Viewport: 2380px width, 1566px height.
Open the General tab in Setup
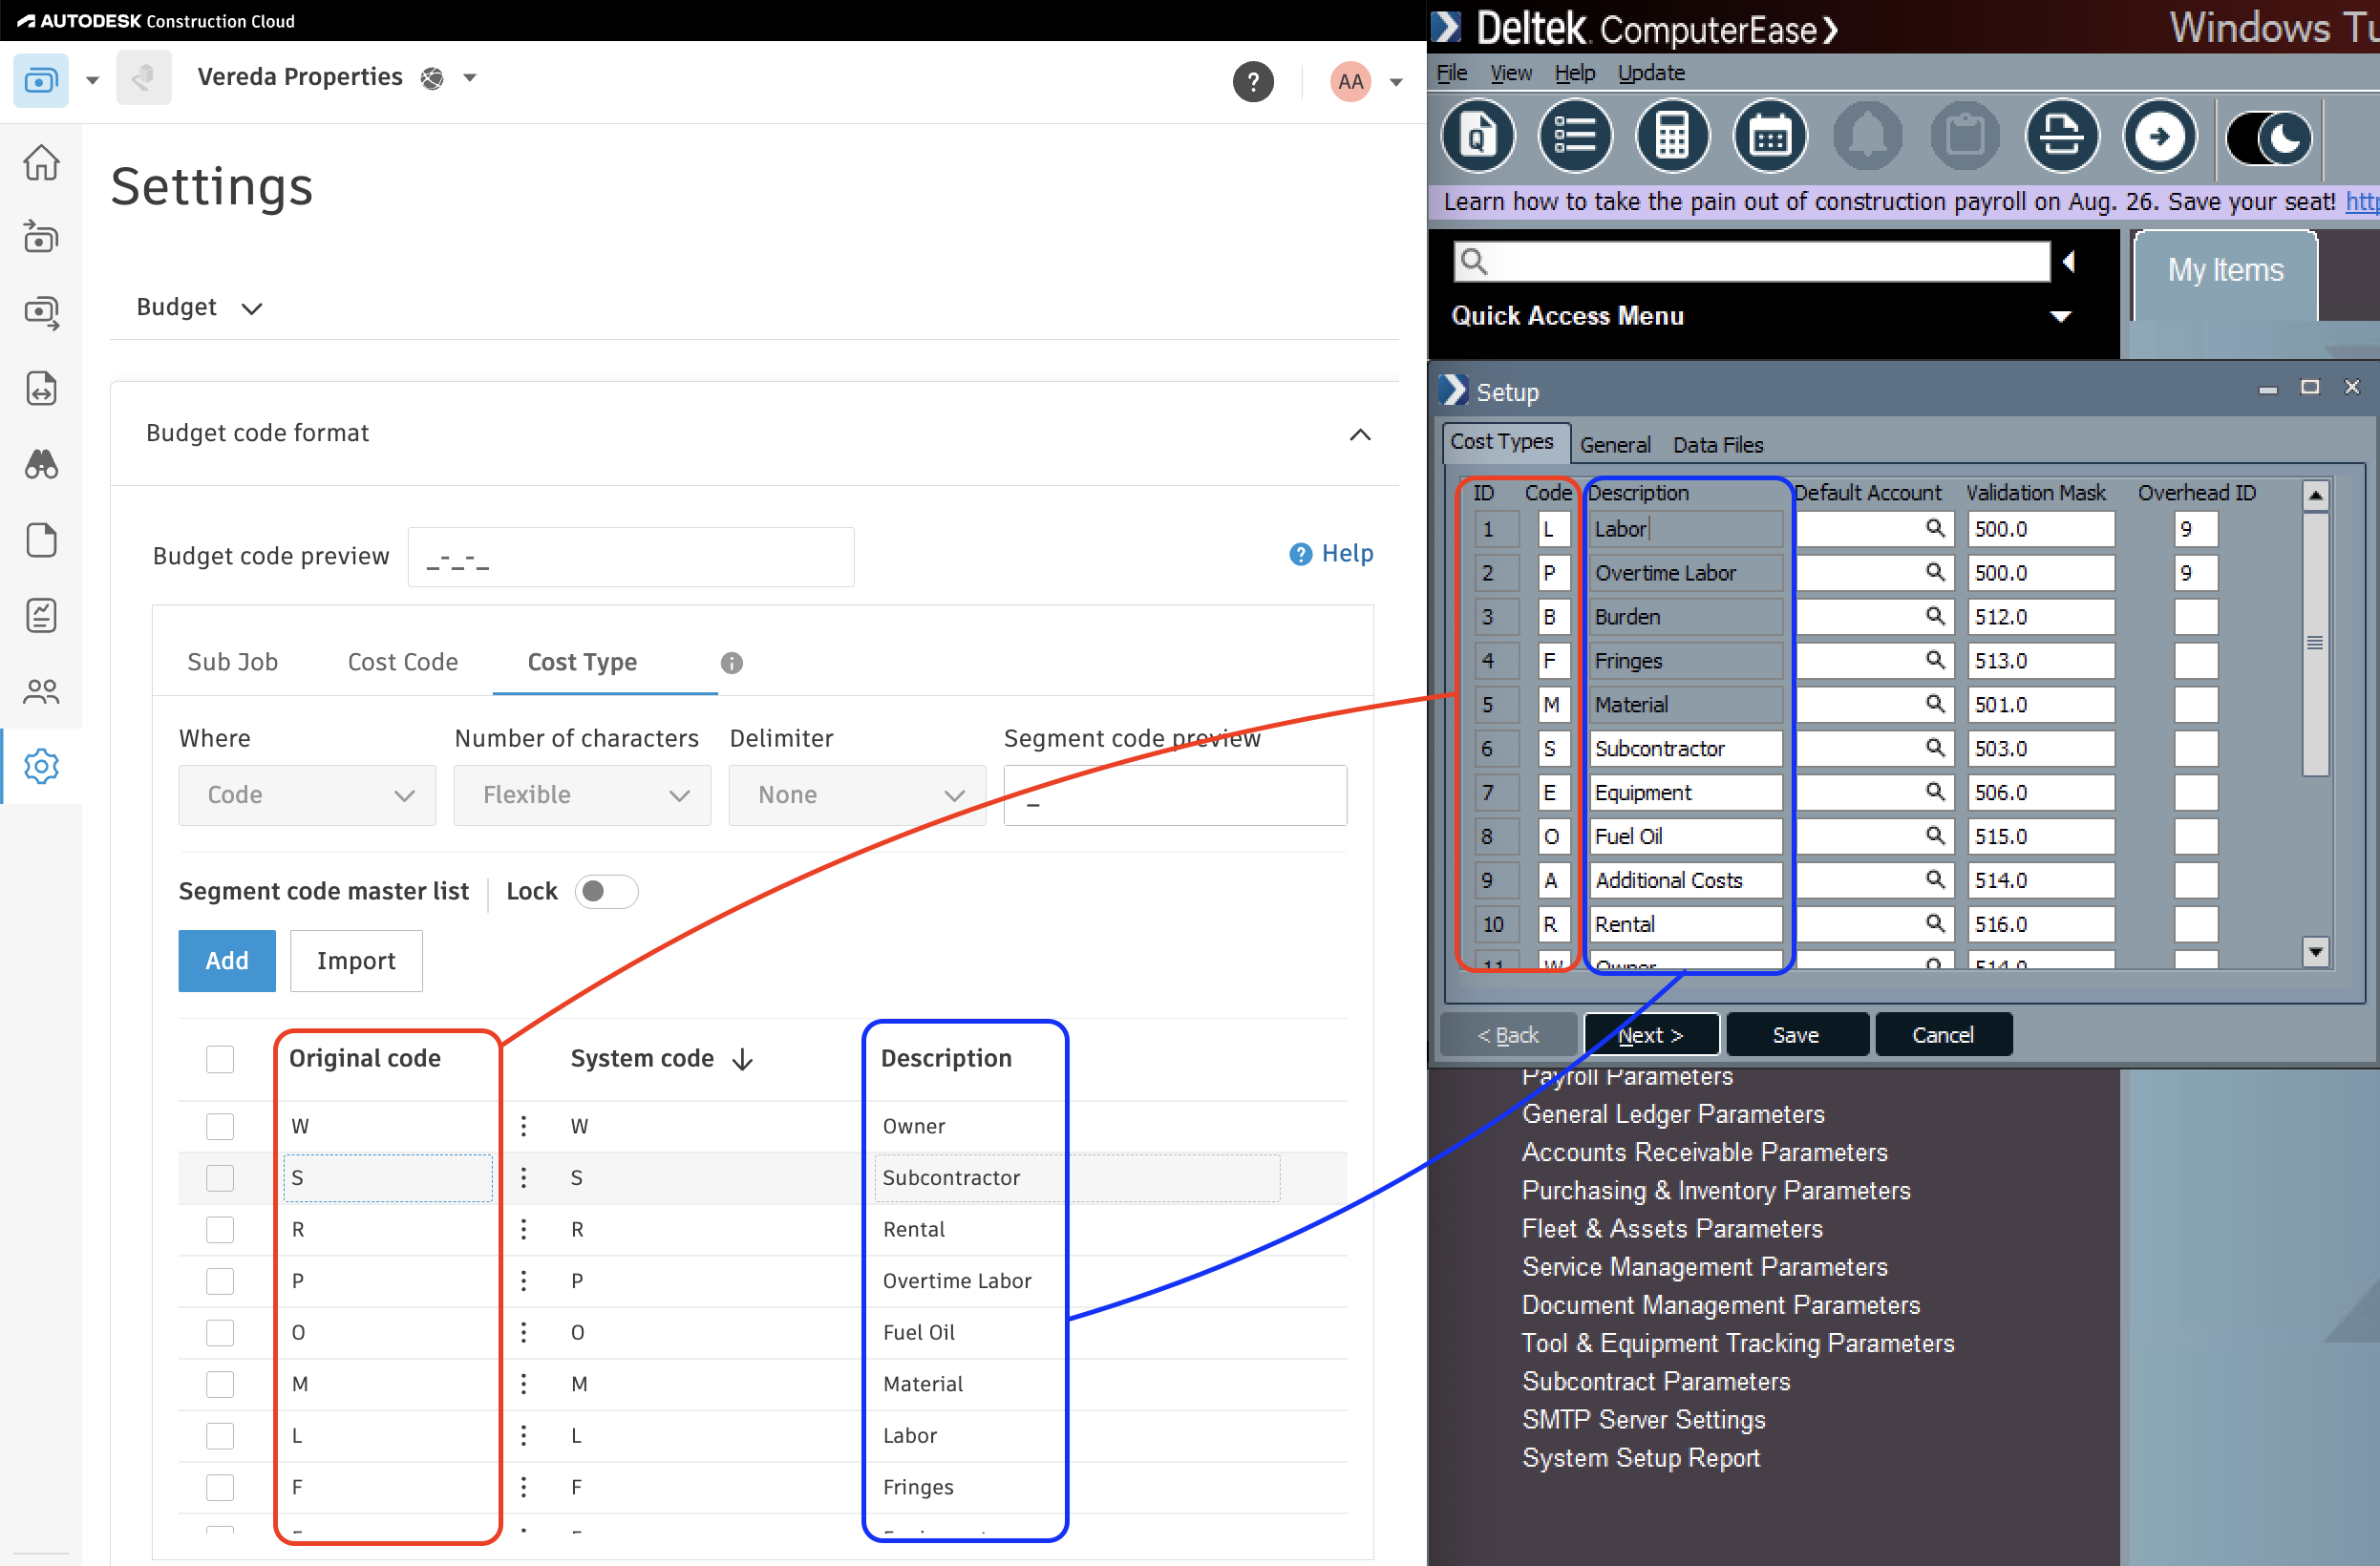click(1615, 444)
